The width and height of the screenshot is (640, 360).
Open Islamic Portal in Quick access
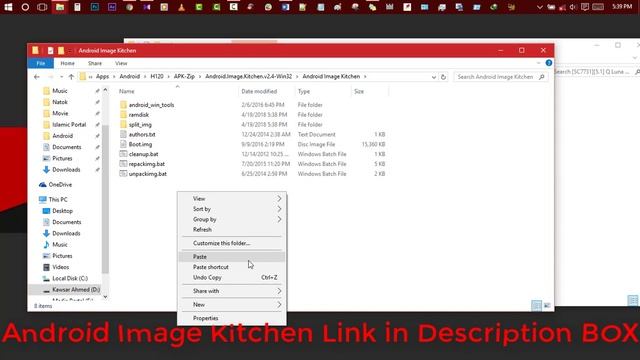pyautogui.click(x=69, y=124)
